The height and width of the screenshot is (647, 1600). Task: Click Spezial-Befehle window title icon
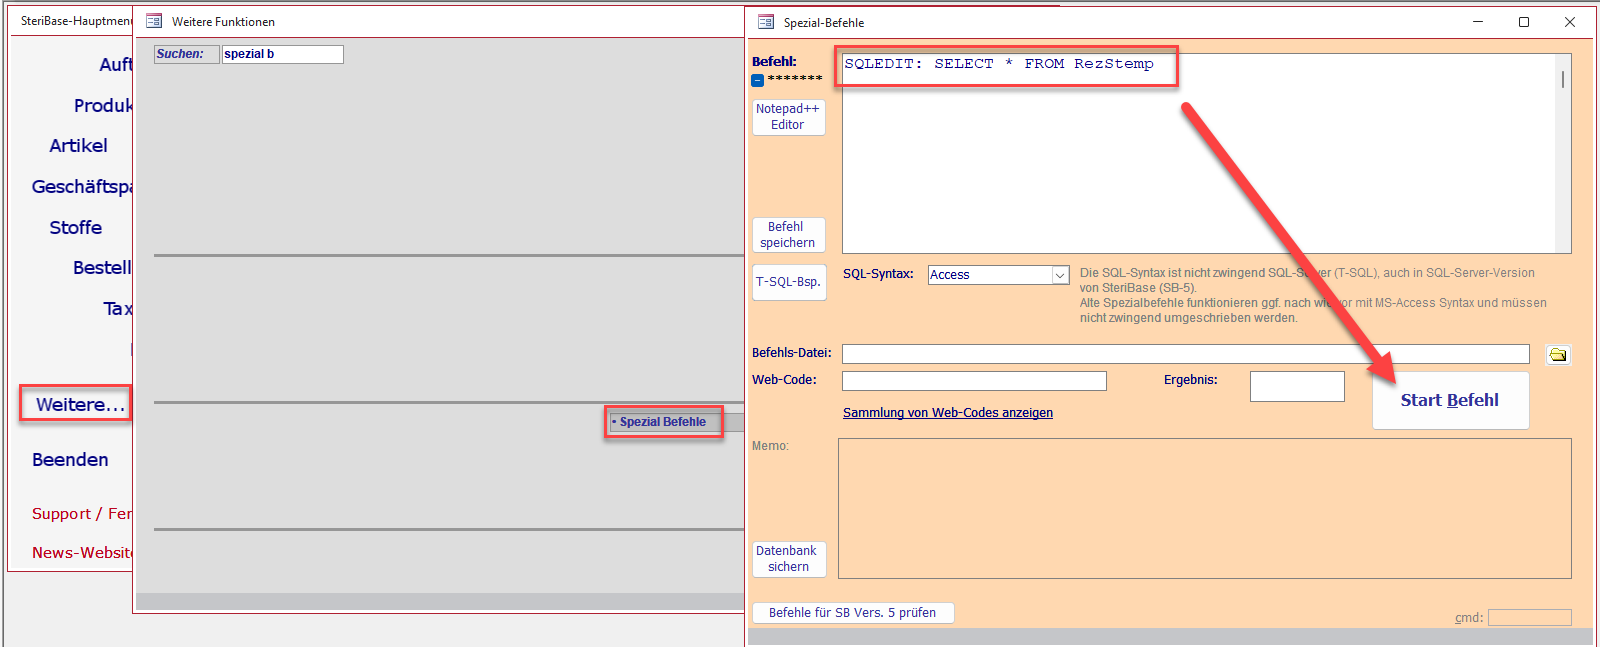pos(766,22)
